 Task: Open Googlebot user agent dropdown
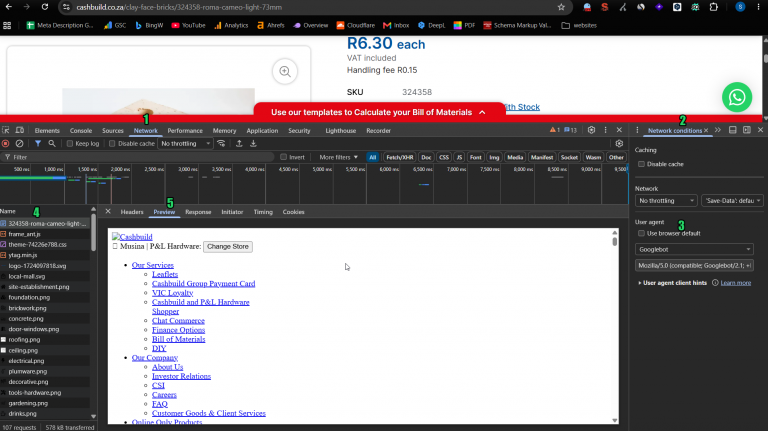pos(694,249)
